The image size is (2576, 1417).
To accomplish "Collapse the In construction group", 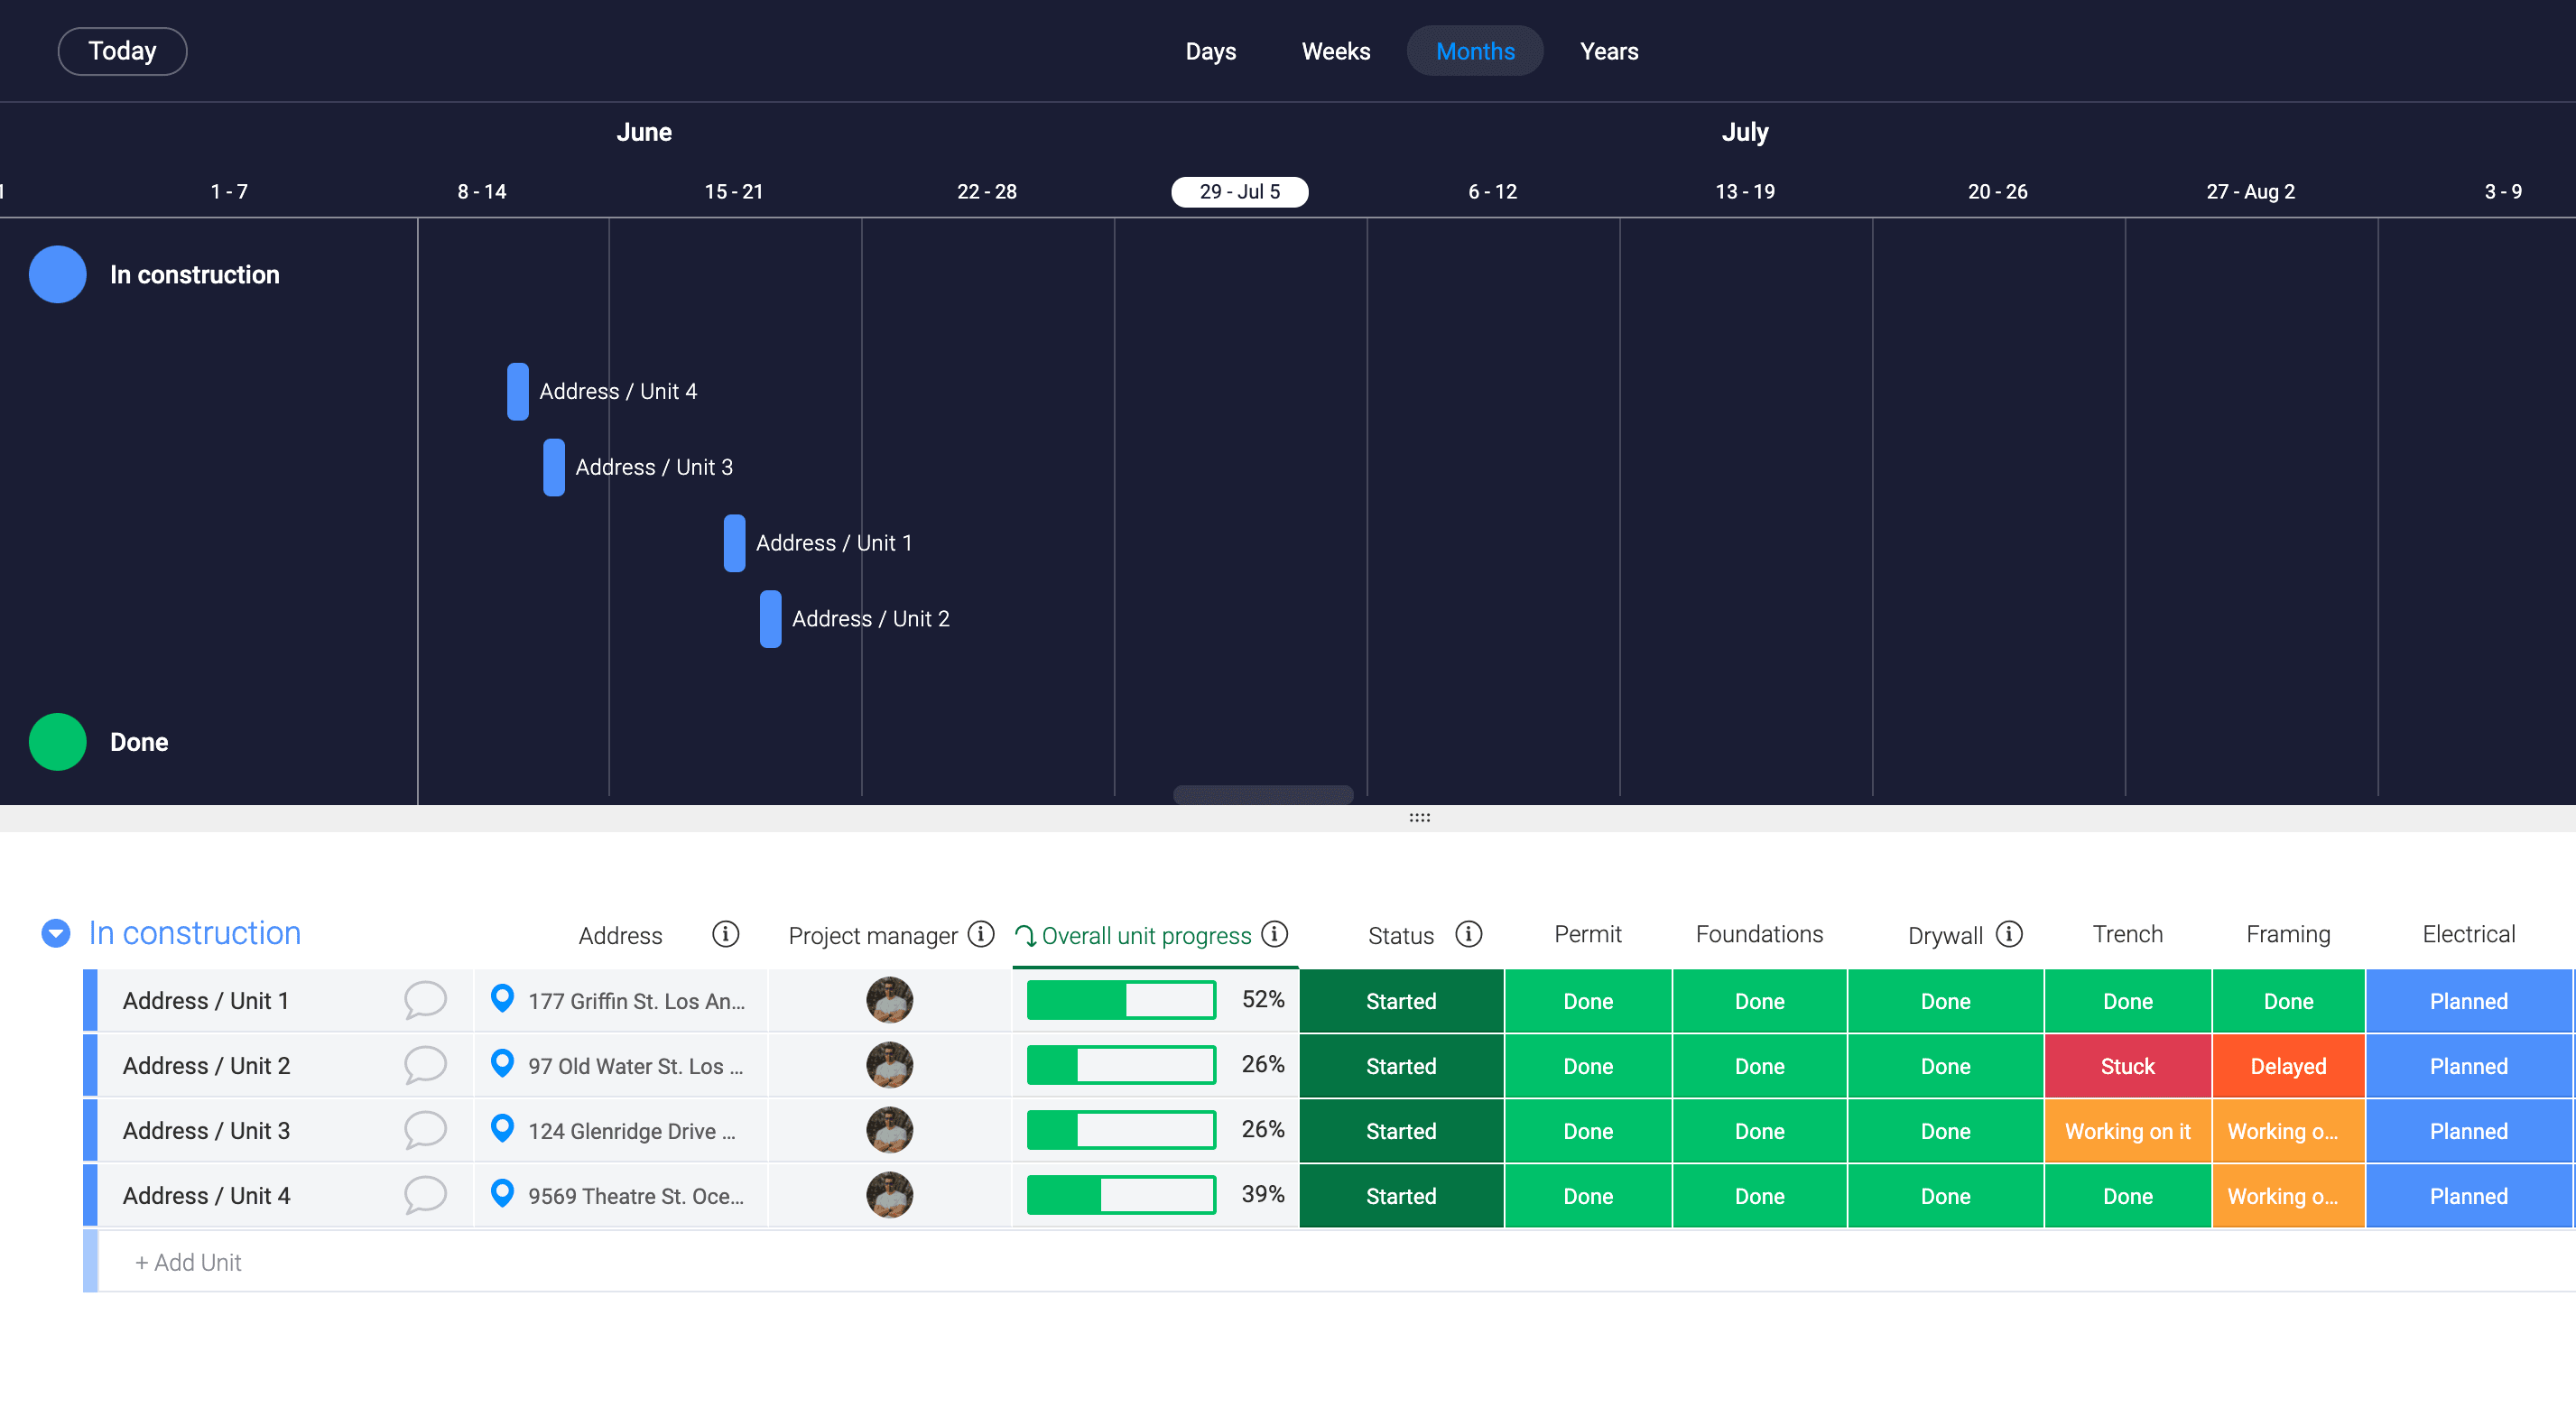I will [x=56, y=933].
